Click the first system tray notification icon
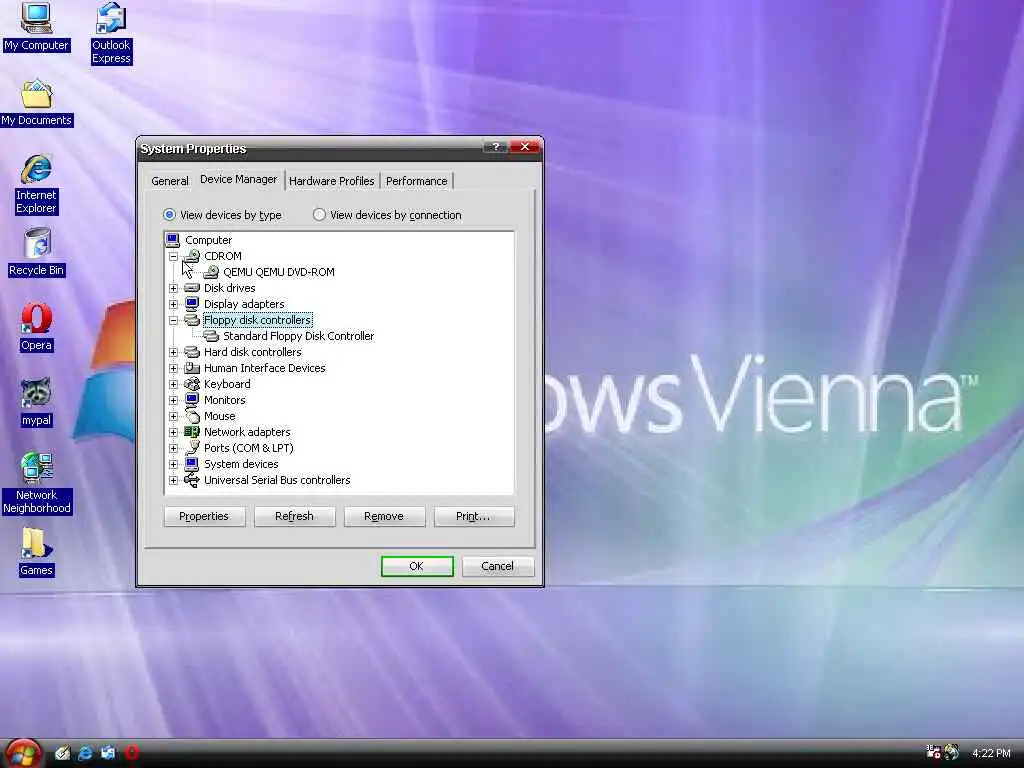The image size is (1024, 768). (x=933, y=752)
